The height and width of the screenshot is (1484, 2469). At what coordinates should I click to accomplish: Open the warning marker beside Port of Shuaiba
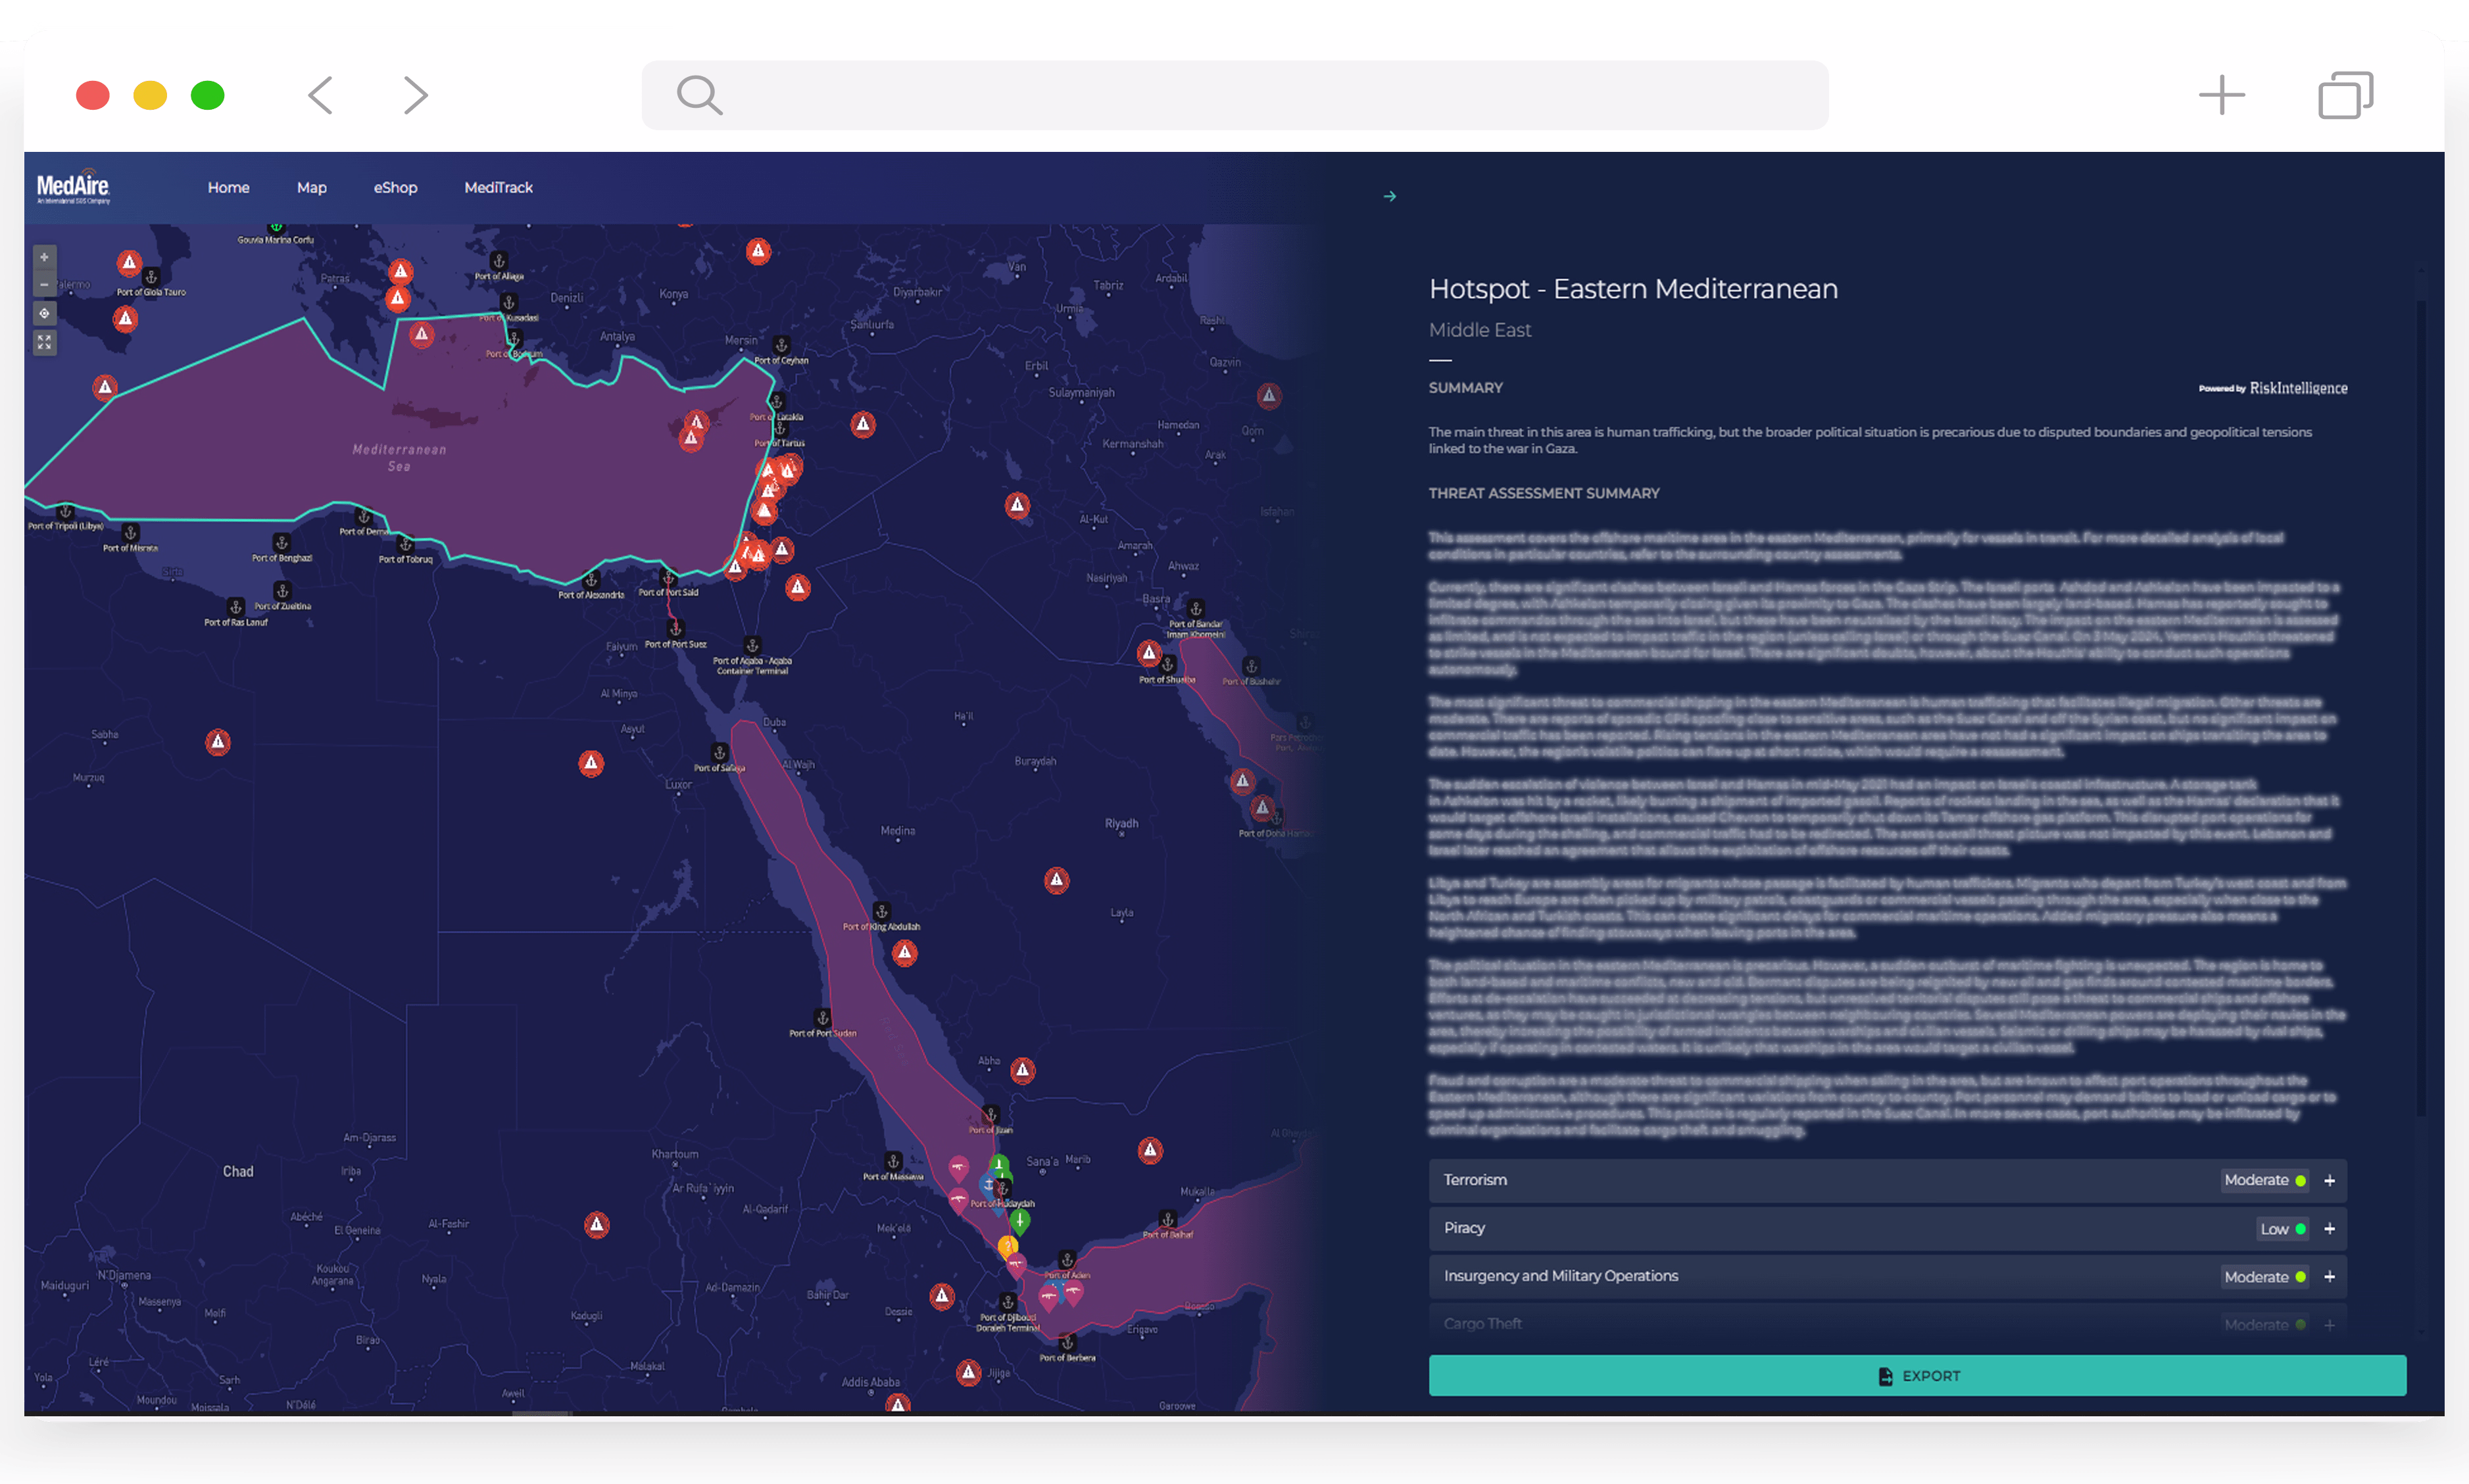click(x=1149, y=653)
